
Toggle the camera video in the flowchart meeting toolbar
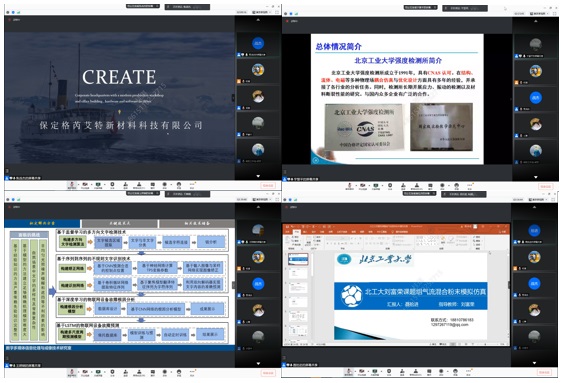pyautogui.click(x=85, y=371)
